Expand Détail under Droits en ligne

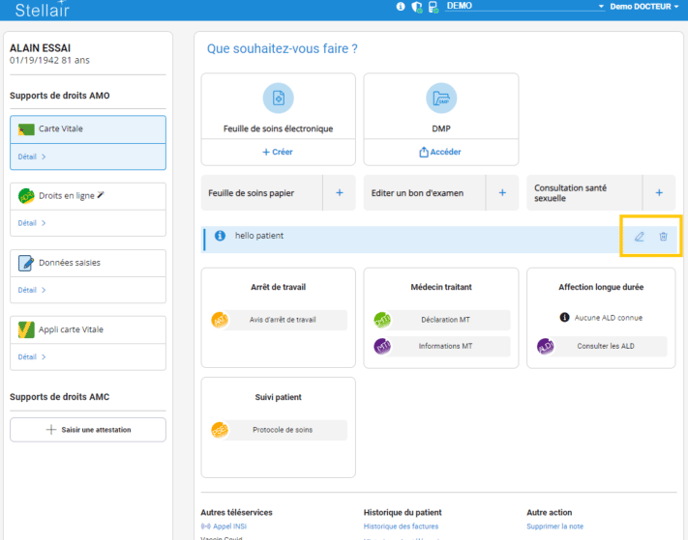pos(32,223)
